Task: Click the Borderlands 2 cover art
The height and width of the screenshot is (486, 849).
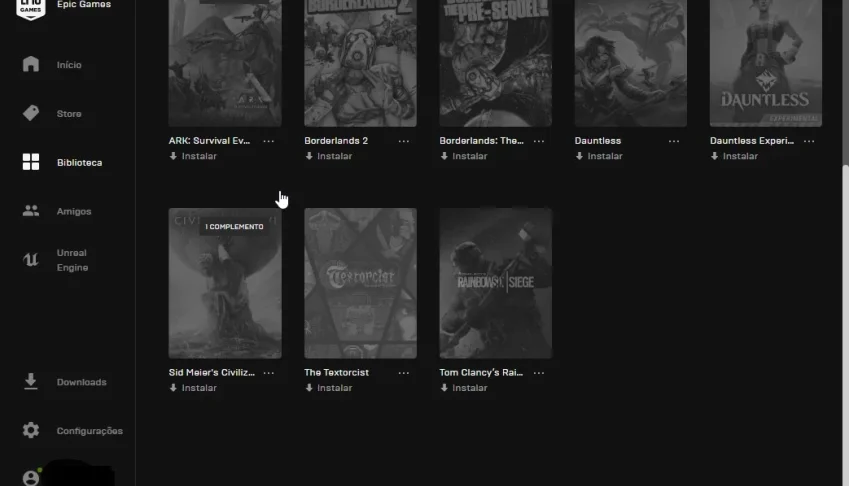Action: [x=361, y=63]
